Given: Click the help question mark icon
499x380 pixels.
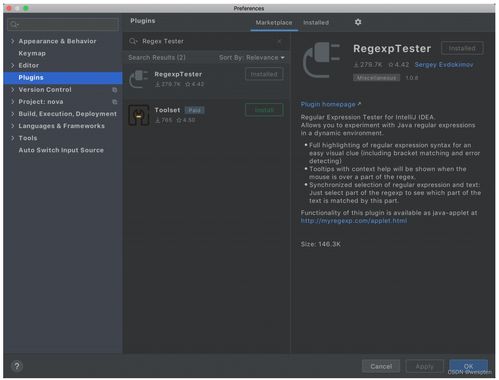Looking at the screenshot, I should tap(17, 366).
